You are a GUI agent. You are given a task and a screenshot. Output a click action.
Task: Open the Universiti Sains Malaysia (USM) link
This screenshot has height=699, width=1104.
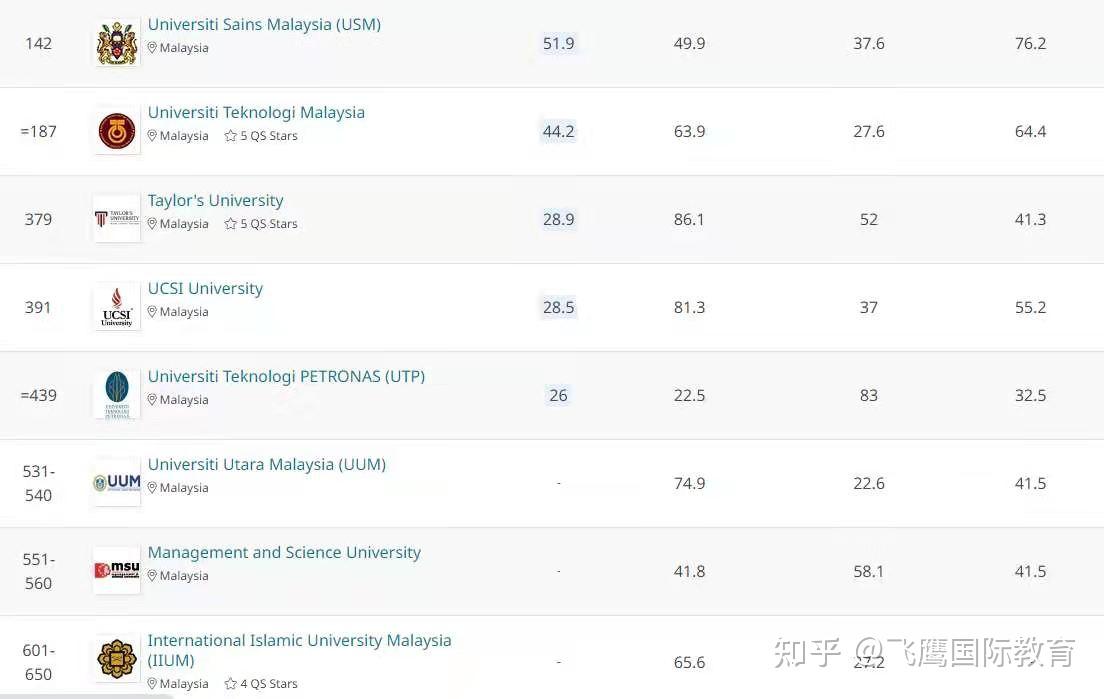[x=264, y=25]
